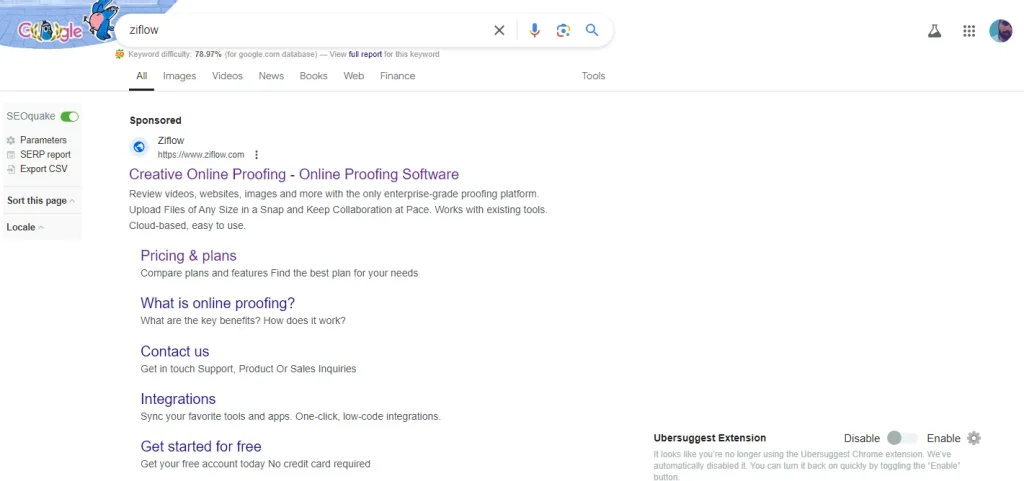The height and width of the screenshot is (481, 1024).
Task: Open the Integrations sitelink
Action: pyautogui.click(x=178, y=399)
